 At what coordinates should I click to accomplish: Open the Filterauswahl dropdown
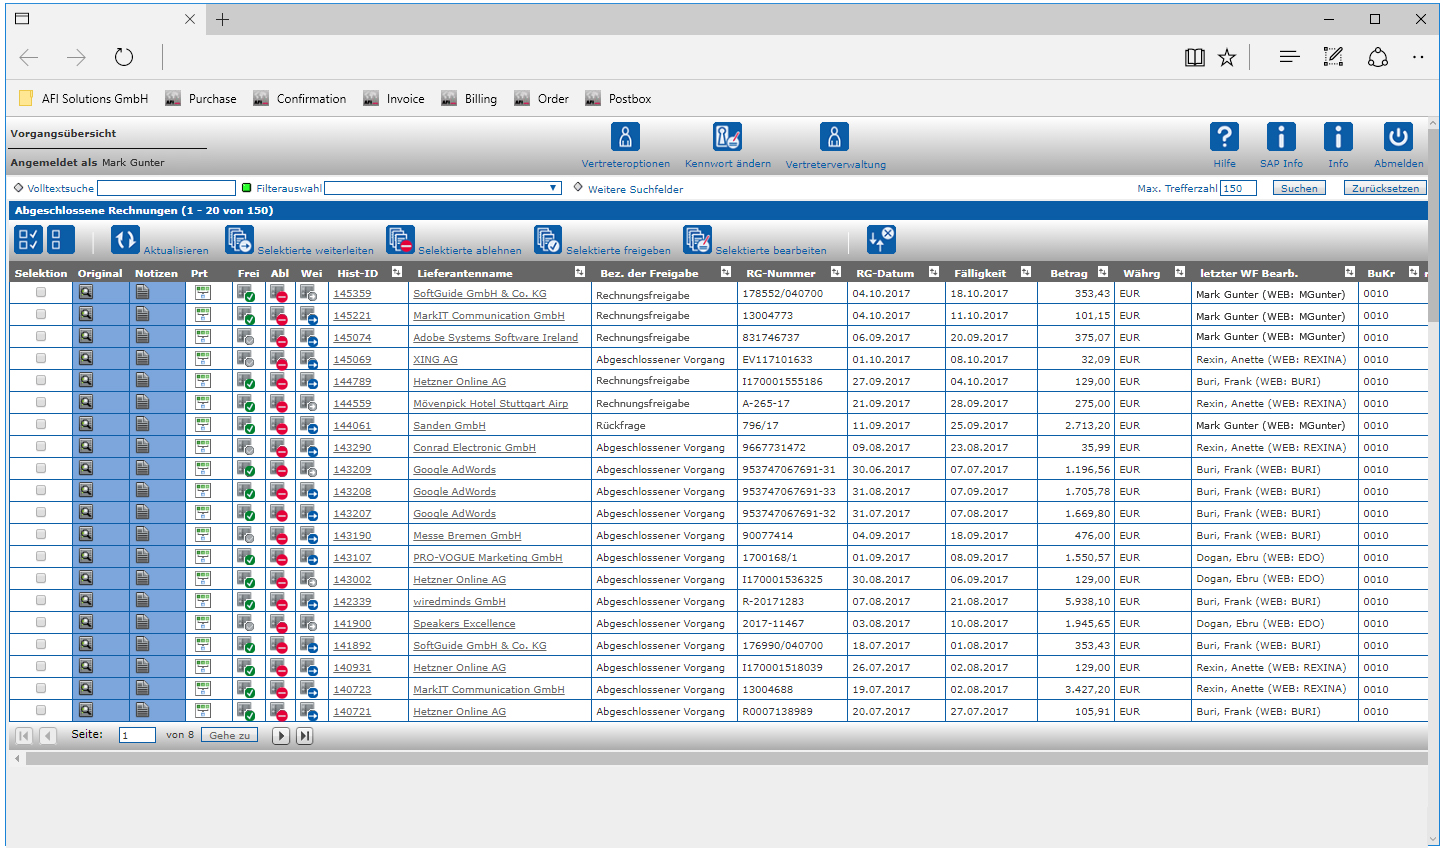tap(553, 188)
